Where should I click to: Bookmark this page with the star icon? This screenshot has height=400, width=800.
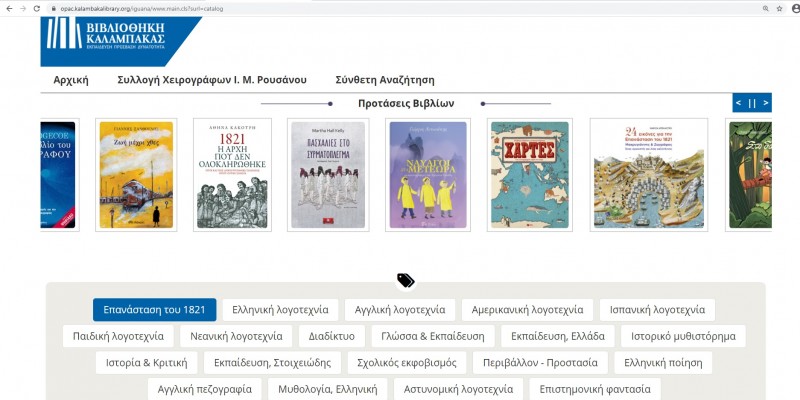[777, 8]
